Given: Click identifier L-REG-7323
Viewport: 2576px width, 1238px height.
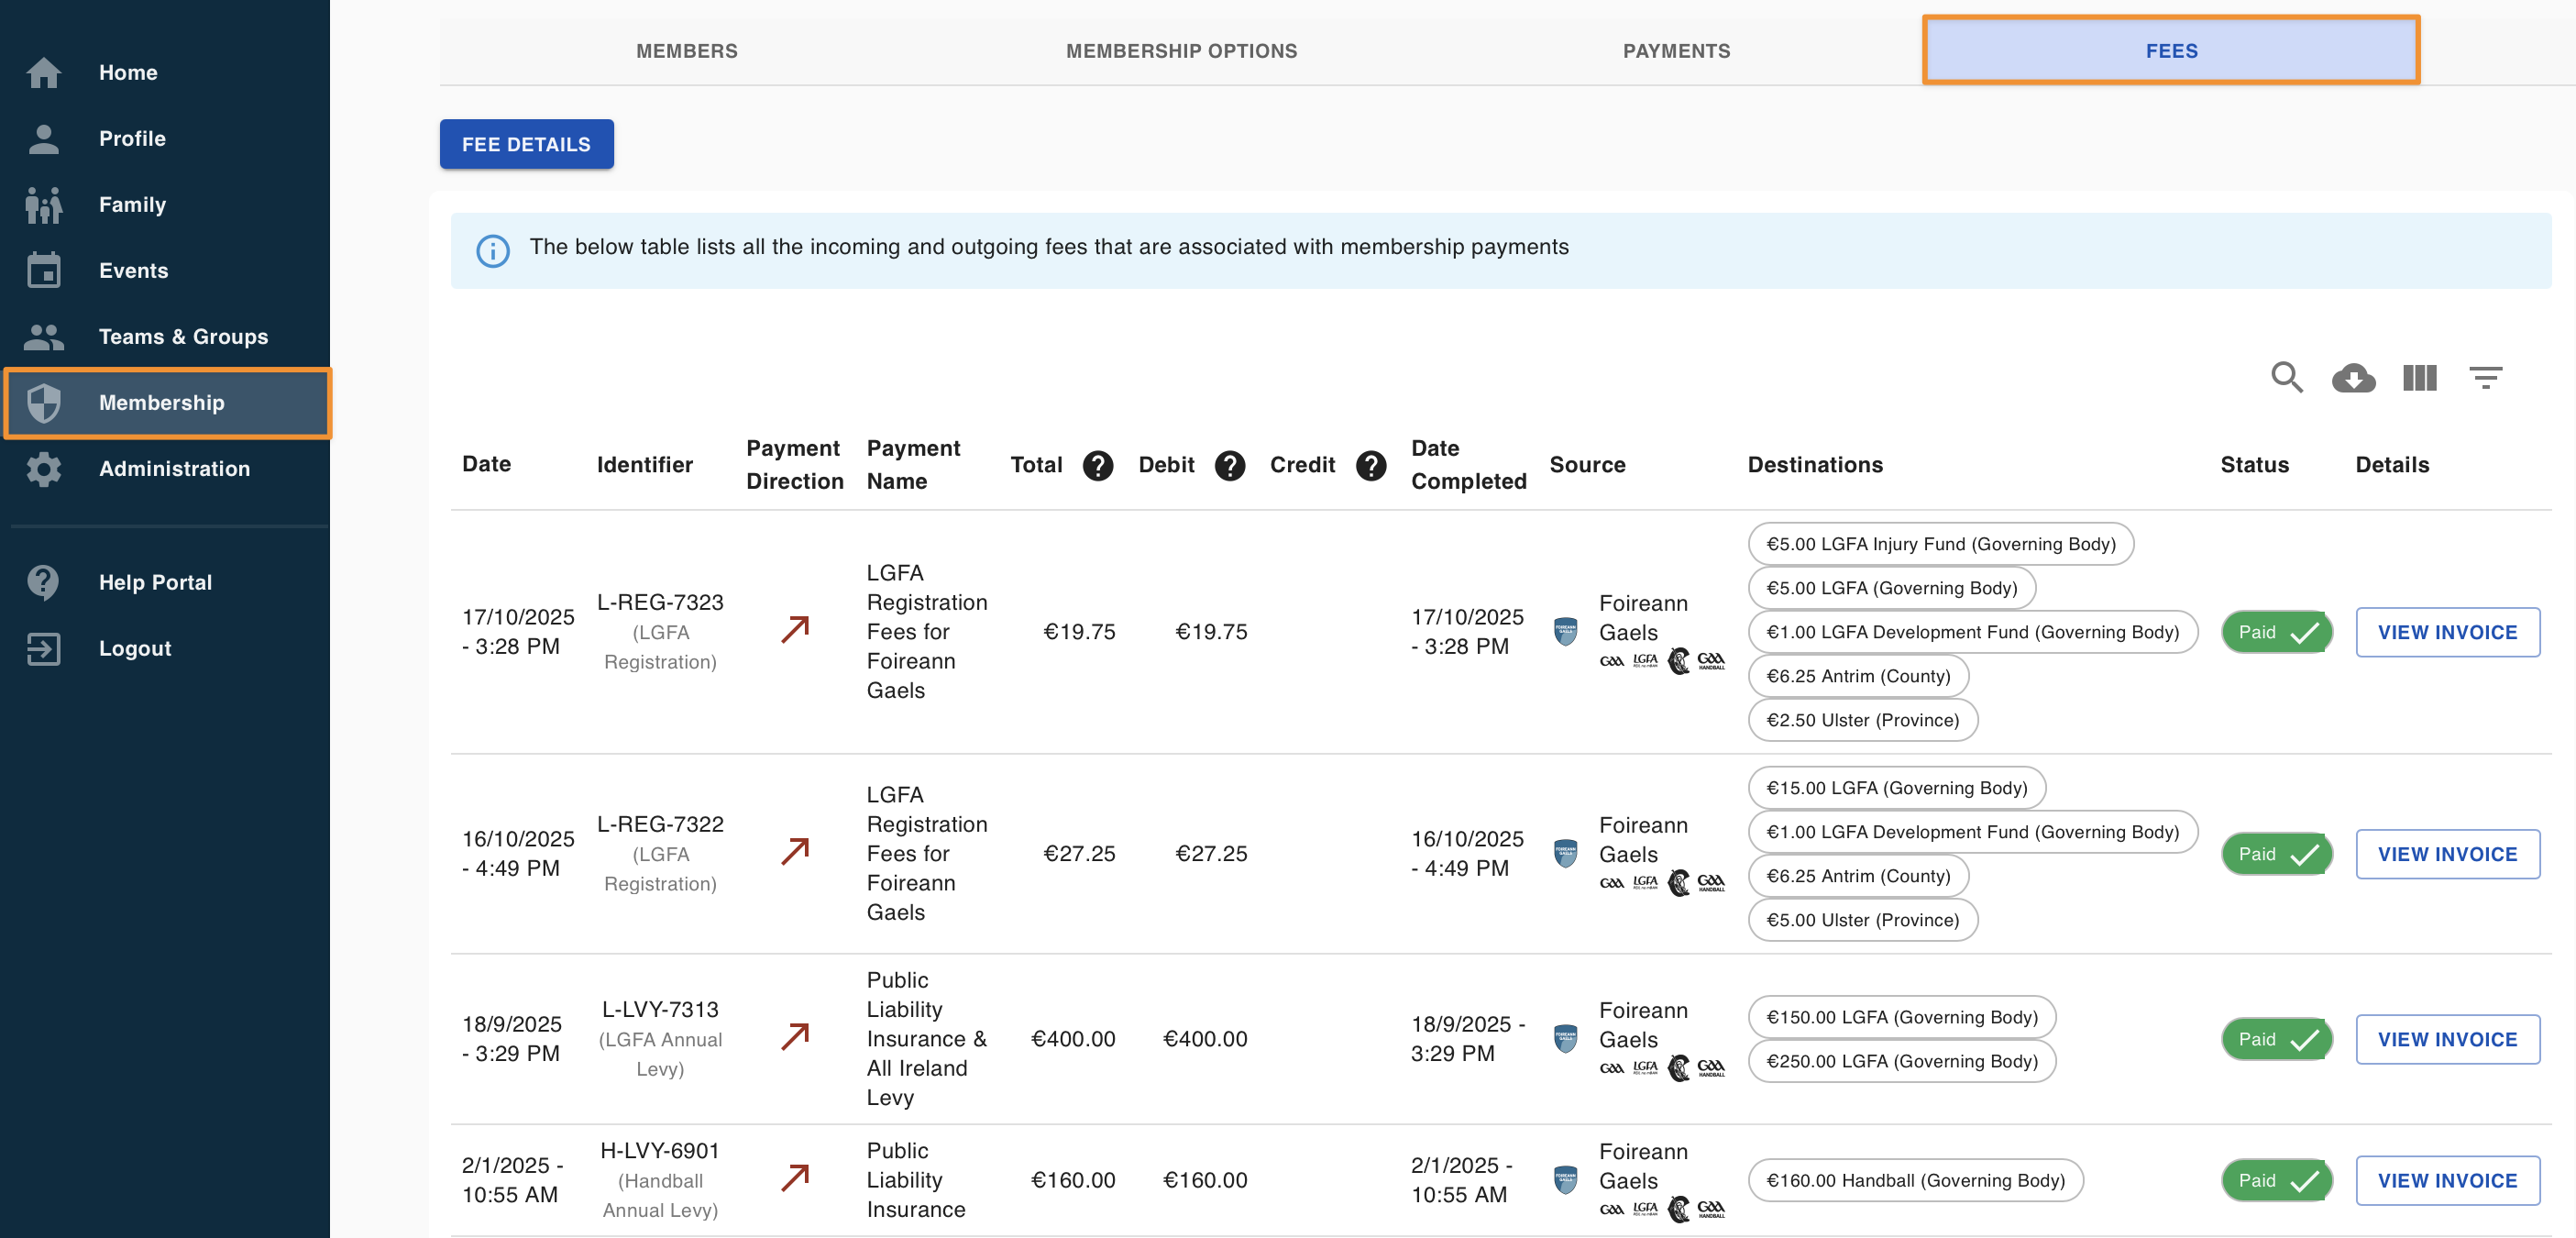Looking at the screenshot, I should click(660, 602).
